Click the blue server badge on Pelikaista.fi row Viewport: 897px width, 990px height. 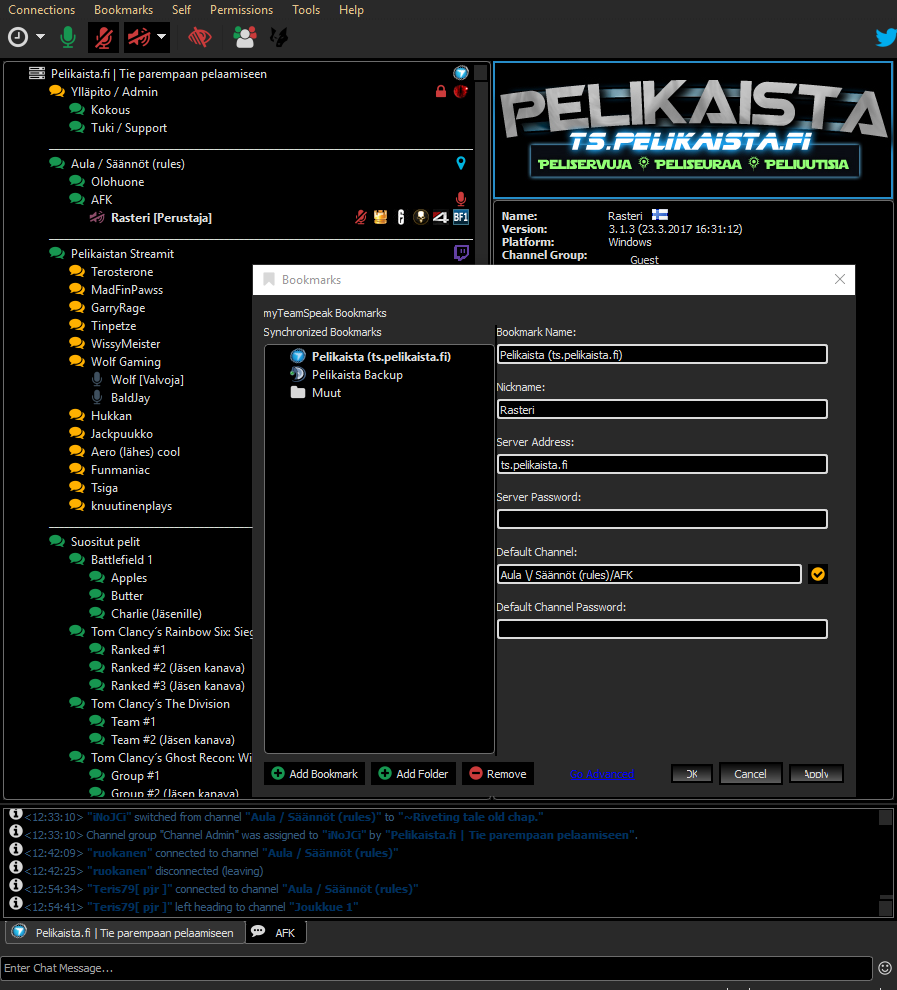[461, 73]
